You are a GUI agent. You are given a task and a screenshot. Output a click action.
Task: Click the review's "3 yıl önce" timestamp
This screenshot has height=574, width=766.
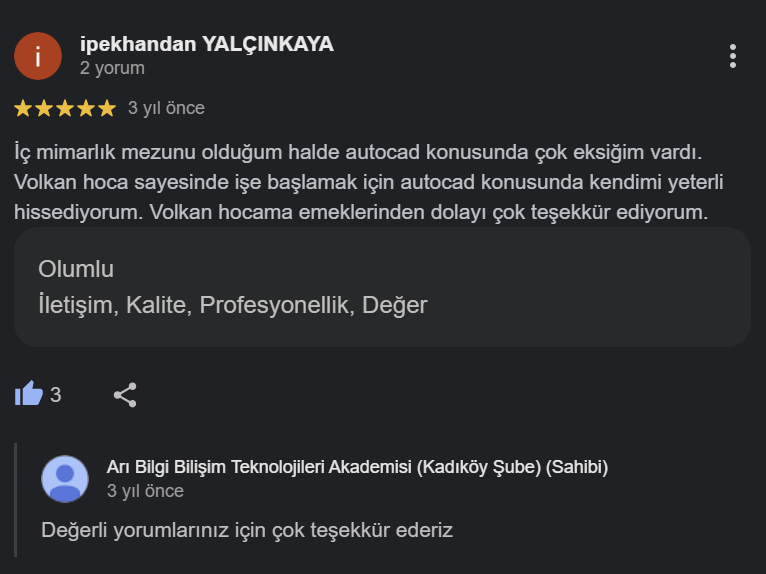pyautogui.click(x=166, y=108)
